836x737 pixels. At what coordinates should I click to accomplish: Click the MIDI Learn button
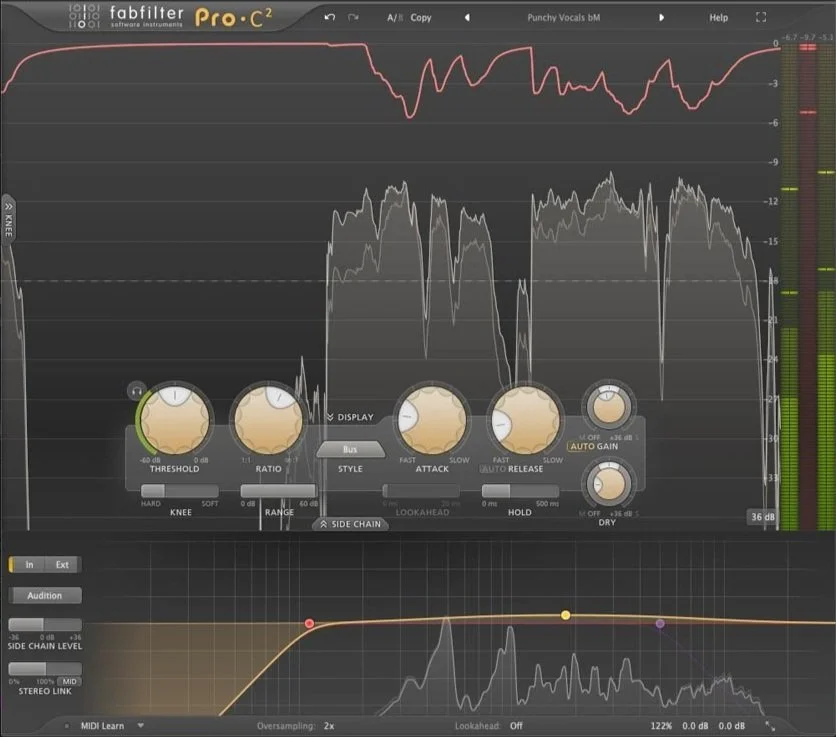pos(102,726)
